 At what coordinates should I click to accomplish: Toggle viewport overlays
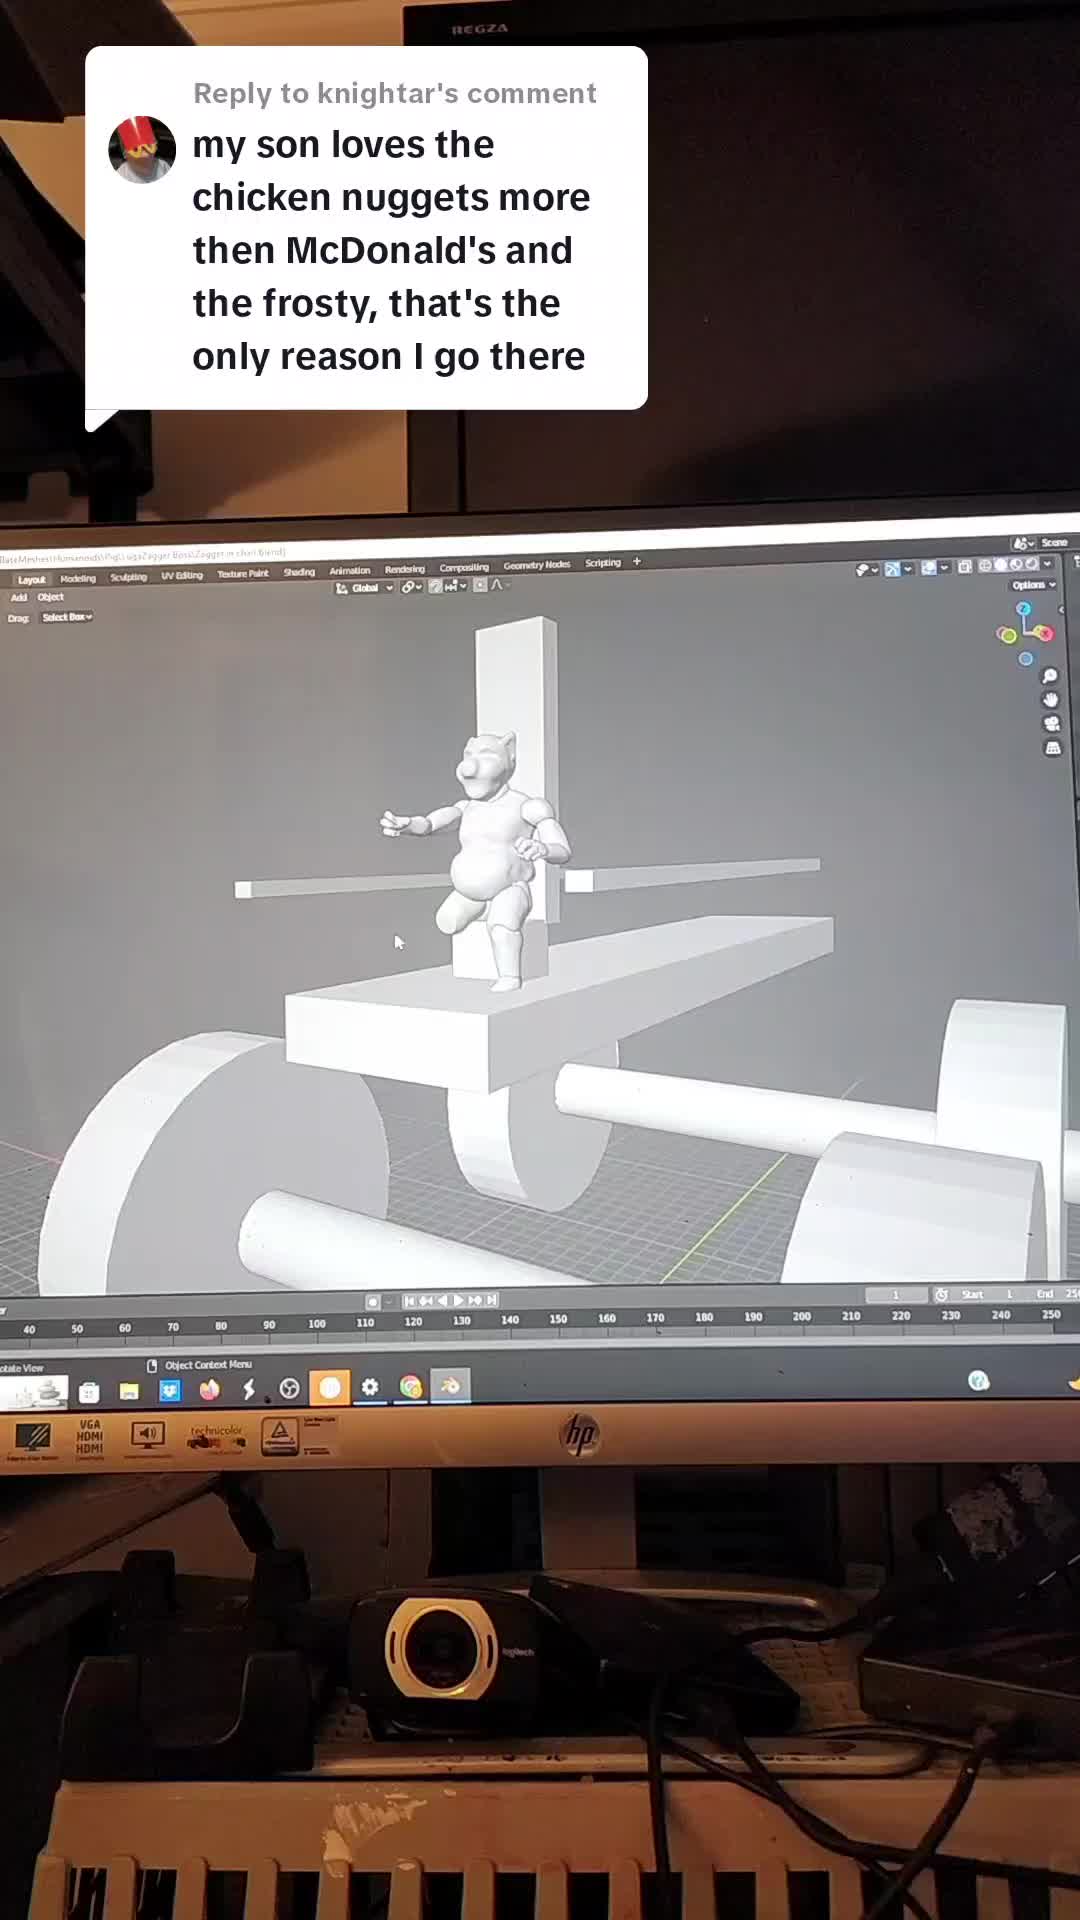(929, 568)
